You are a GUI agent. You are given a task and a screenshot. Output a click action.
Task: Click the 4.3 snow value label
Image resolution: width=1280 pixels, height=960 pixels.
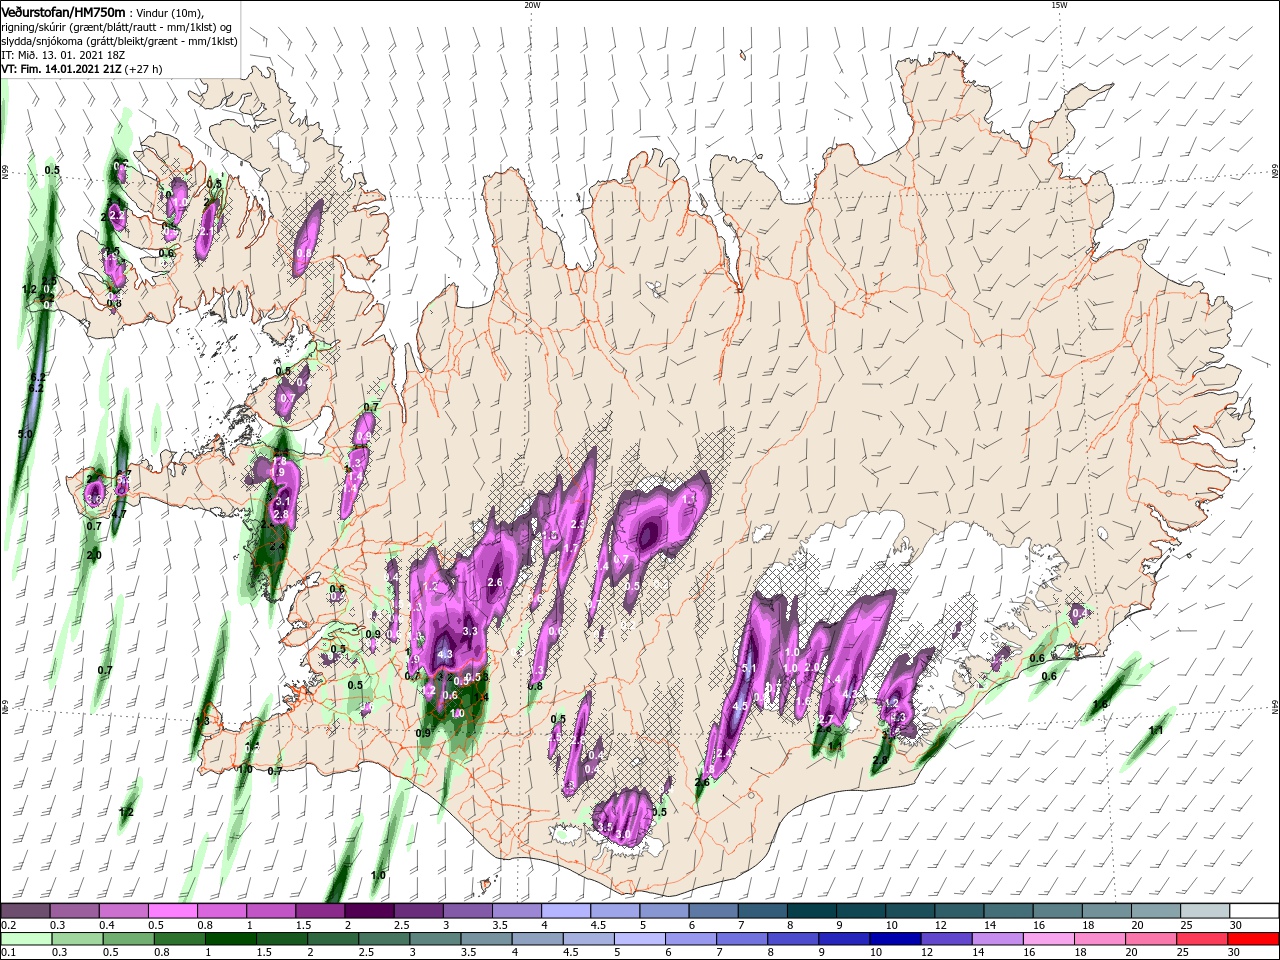(445, 655)
